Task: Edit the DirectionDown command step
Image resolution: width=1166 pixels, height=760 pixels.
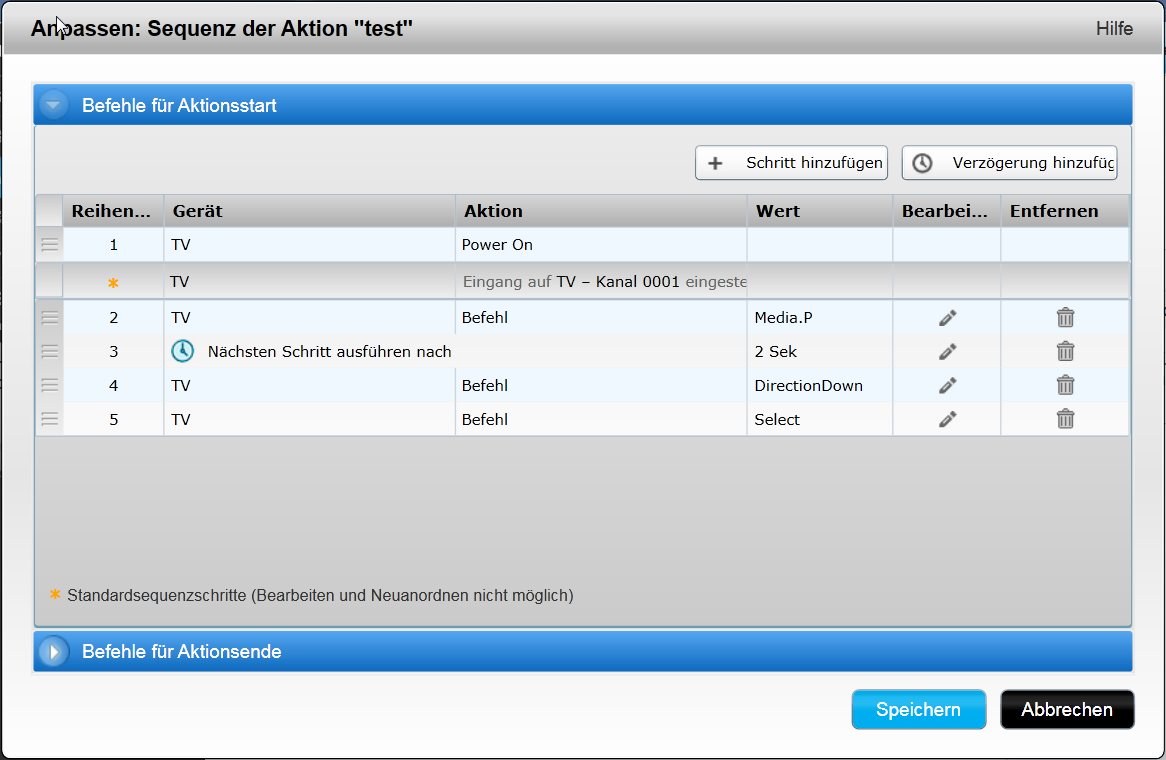Action: click(947, 386)
